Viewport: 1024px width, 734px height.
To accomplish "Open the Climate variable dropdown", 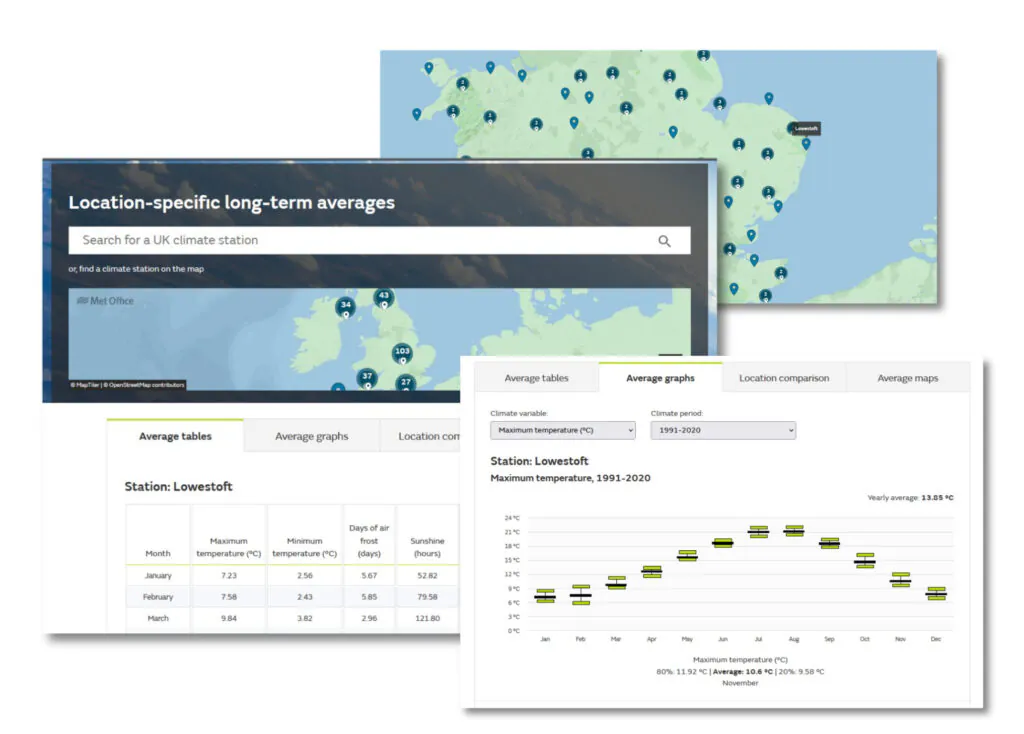I will [x=562, y=430].
